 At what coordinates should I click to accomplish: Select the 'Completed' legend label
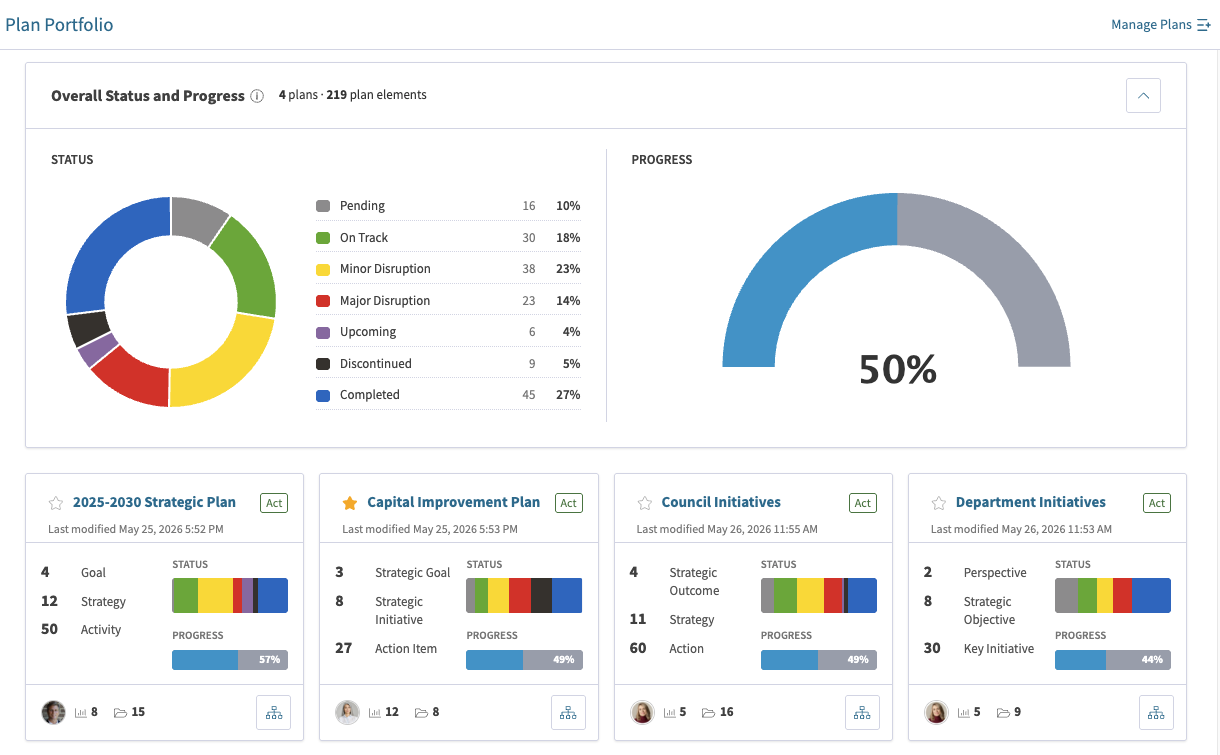370,395
